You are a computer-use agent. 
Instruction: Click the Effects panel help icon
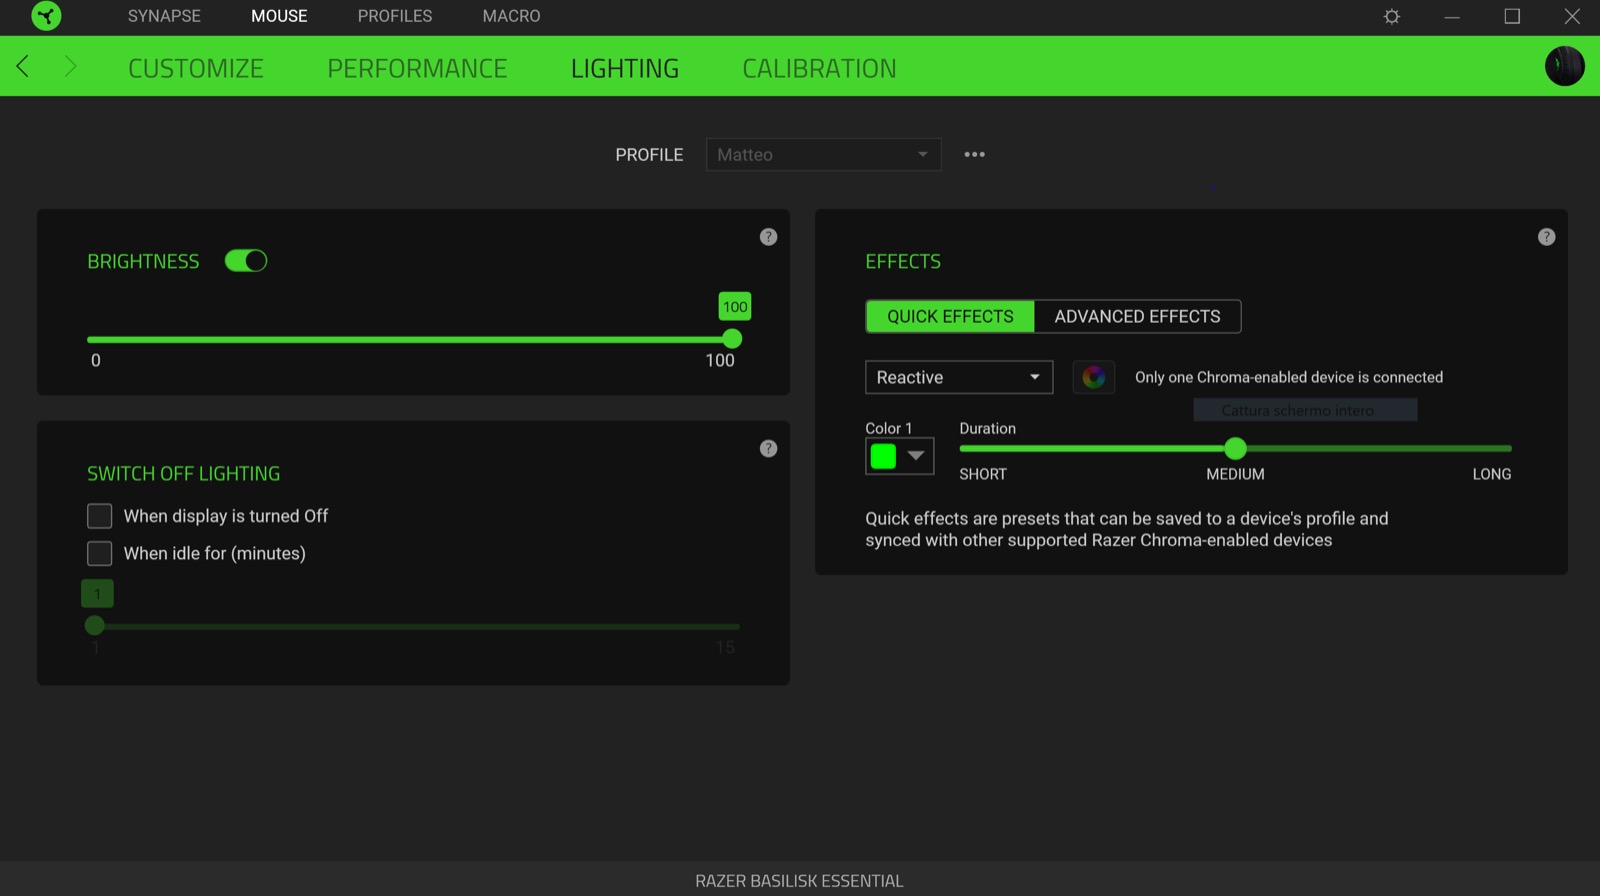(1546, 237)
